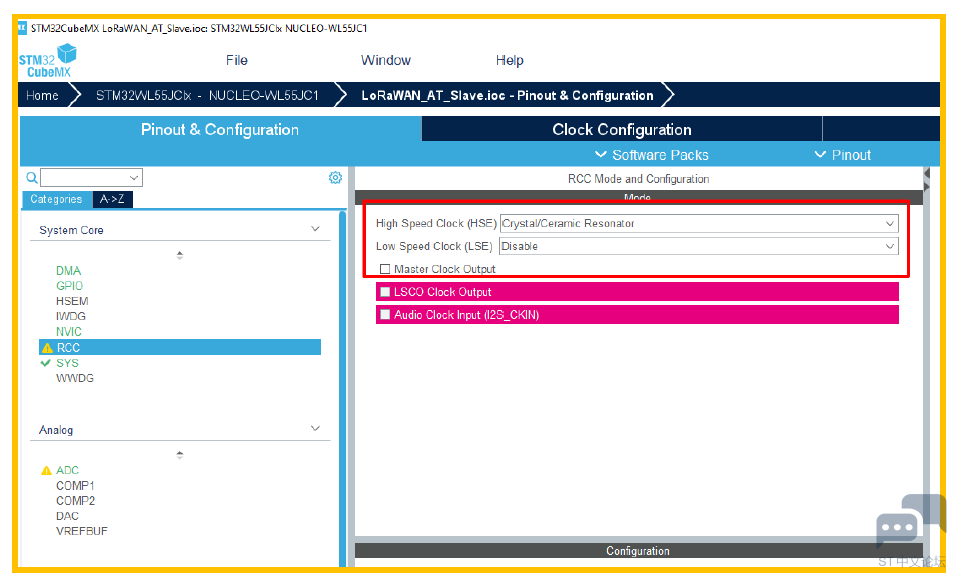Open the peripheral search combo box
The image size is (955, 577).
91,177
